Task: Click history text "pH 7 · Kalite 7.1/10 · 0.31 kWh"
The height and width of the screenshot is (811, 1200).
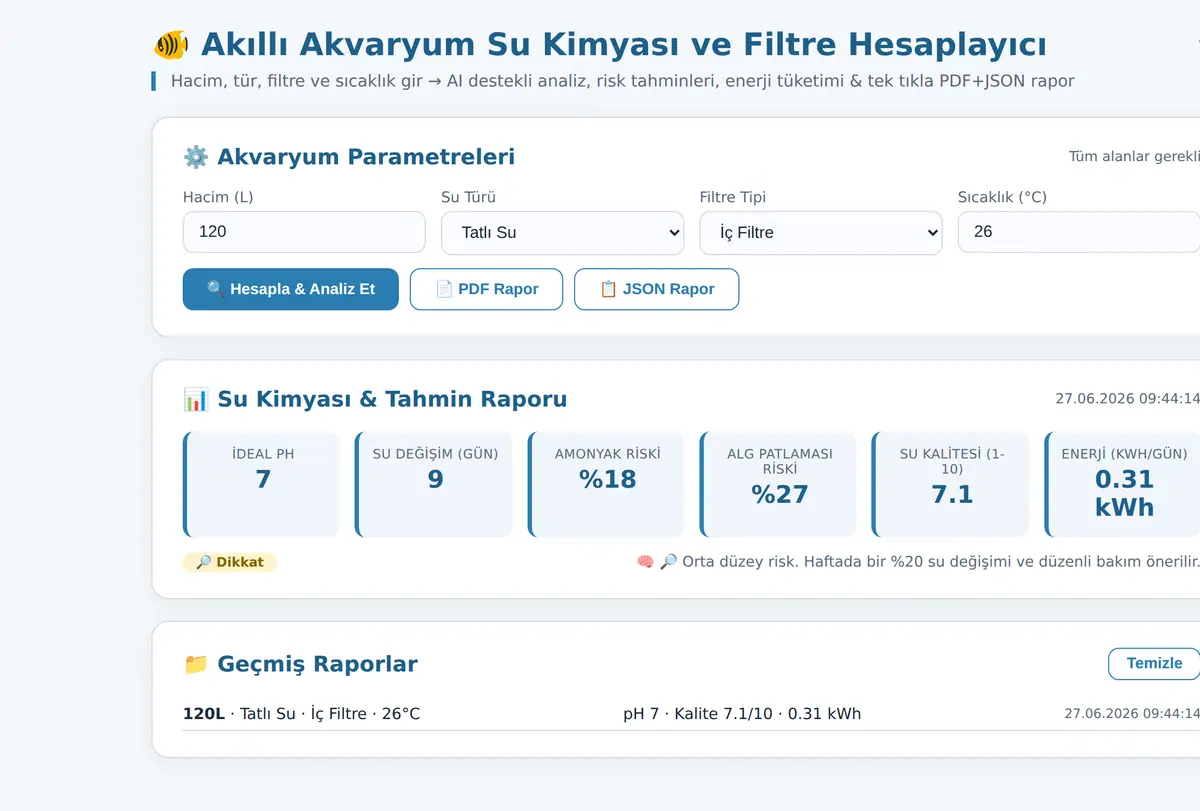Action: click(742, 714)
